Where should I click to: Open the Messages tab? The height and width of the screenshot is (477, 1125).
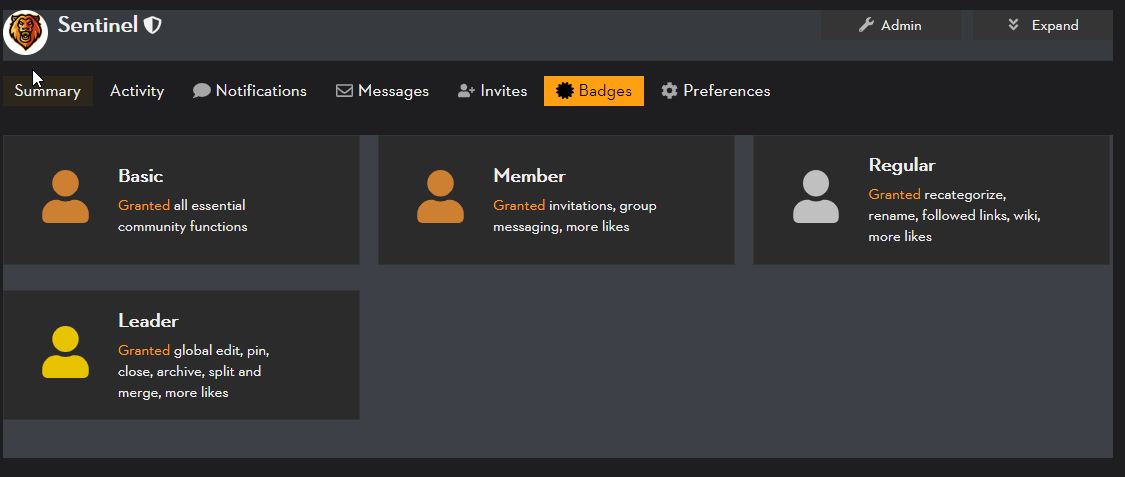[x=382, y=91]
